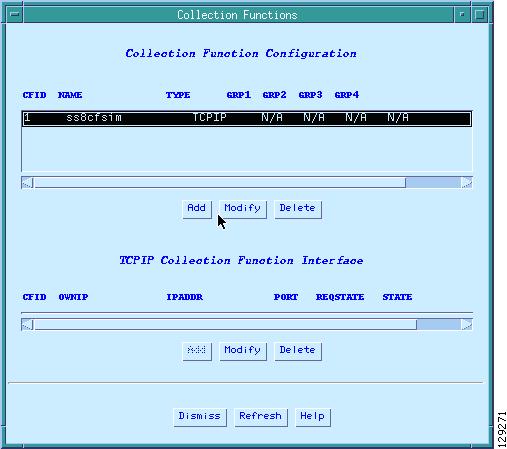Click the CFID header in TCPIP interface table
The image size is (507, 449).
coord(35,297)
